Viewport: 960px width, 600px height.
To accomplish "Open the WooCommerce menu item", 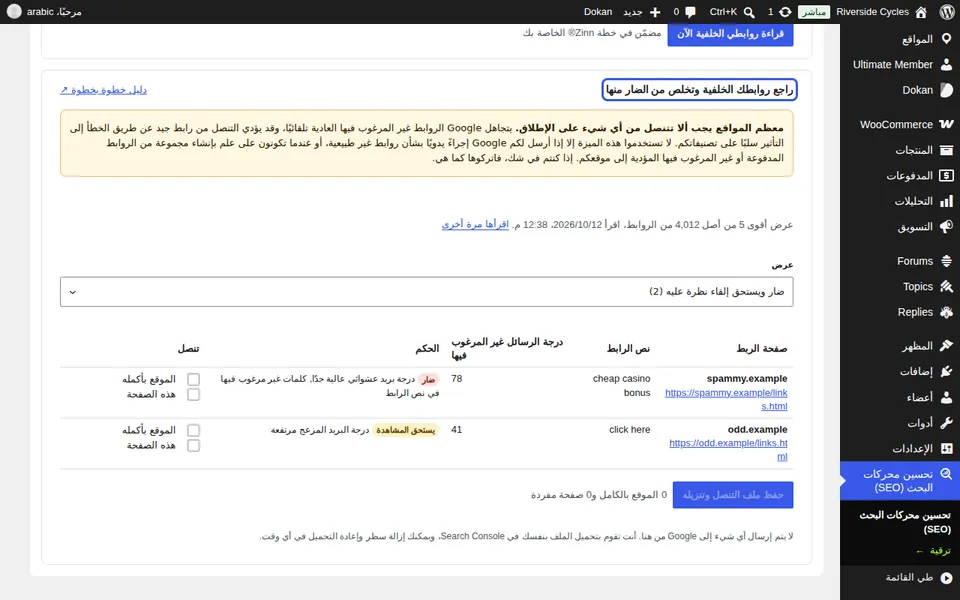I will [900, 124].
